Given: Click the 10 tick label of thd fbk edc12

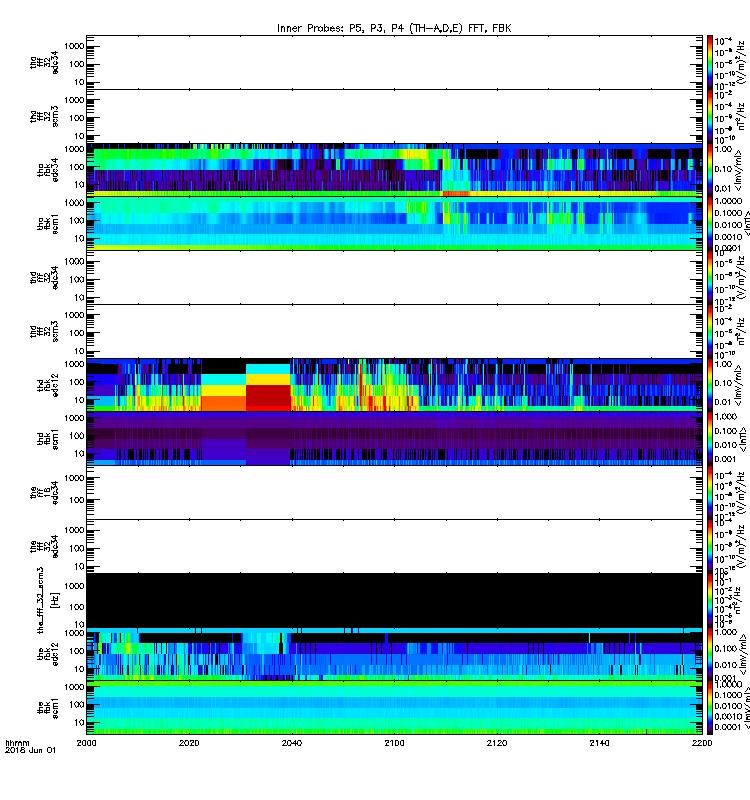Looking at the screenshot, I should pos(79,400).
